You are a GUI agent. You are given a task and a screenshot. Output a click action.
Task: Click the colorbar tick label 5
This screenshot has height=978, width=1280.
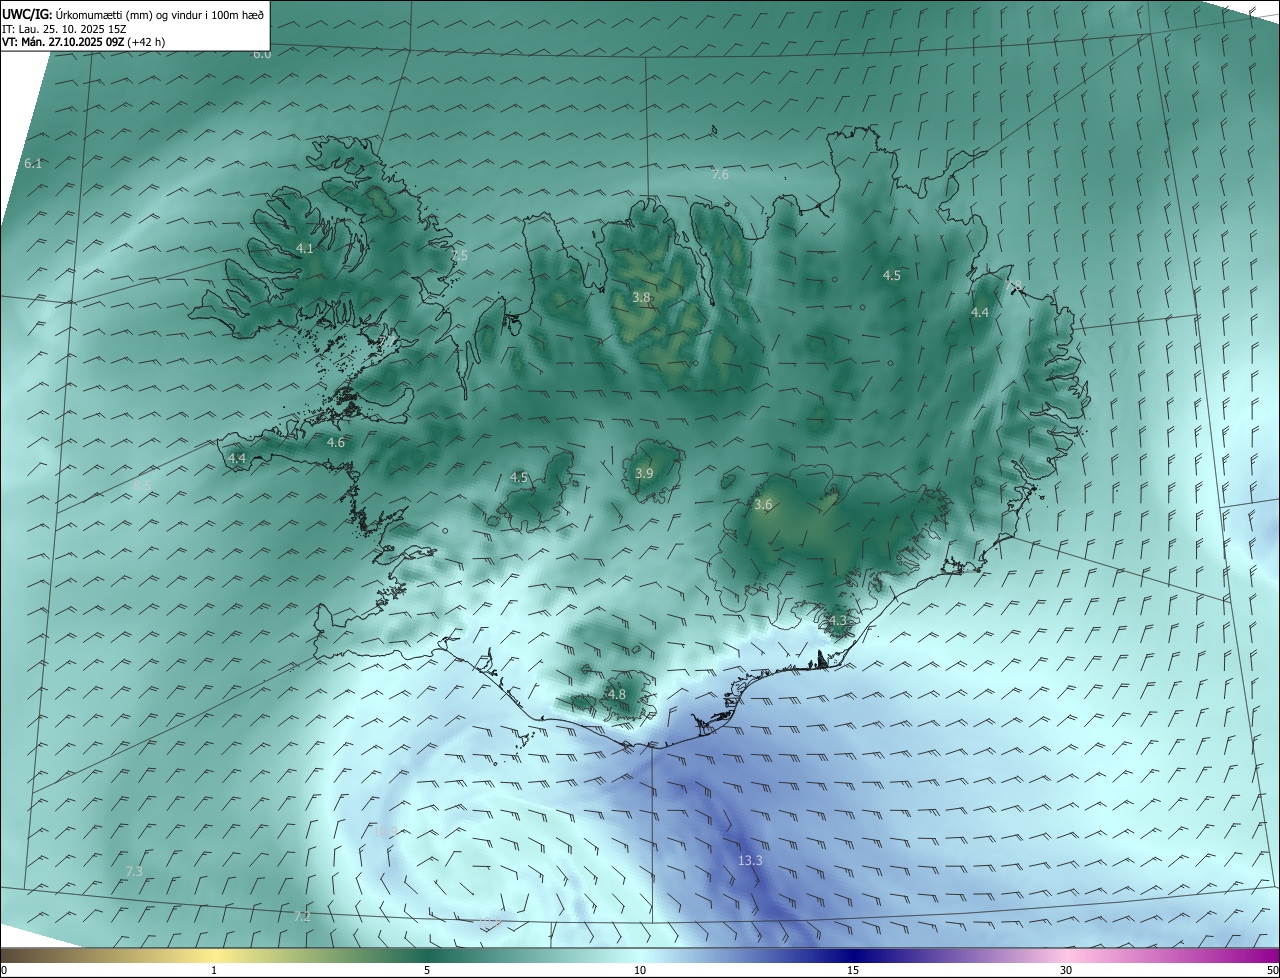click(x=427, y=970)
